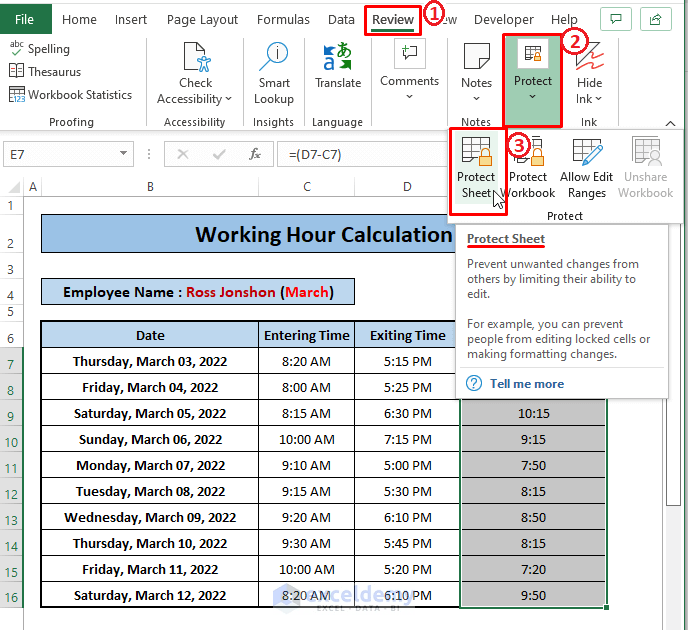The width and height of the screenshot is (688, 630).
Task: Select the 9:50 hours cell
Action: point(534,595)
